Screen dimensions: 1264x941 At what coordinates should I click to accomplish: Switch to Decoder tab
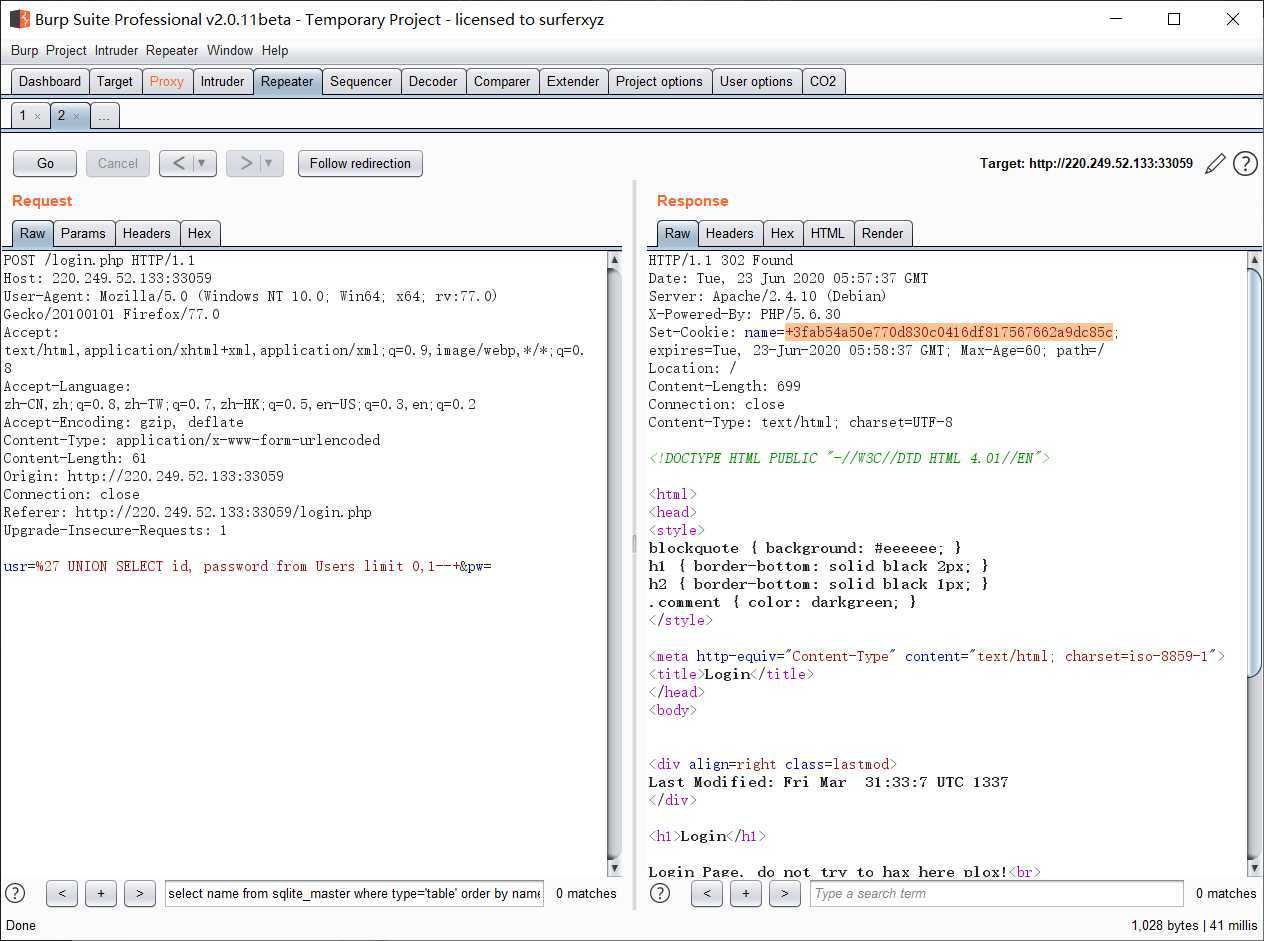click(433, 81)
